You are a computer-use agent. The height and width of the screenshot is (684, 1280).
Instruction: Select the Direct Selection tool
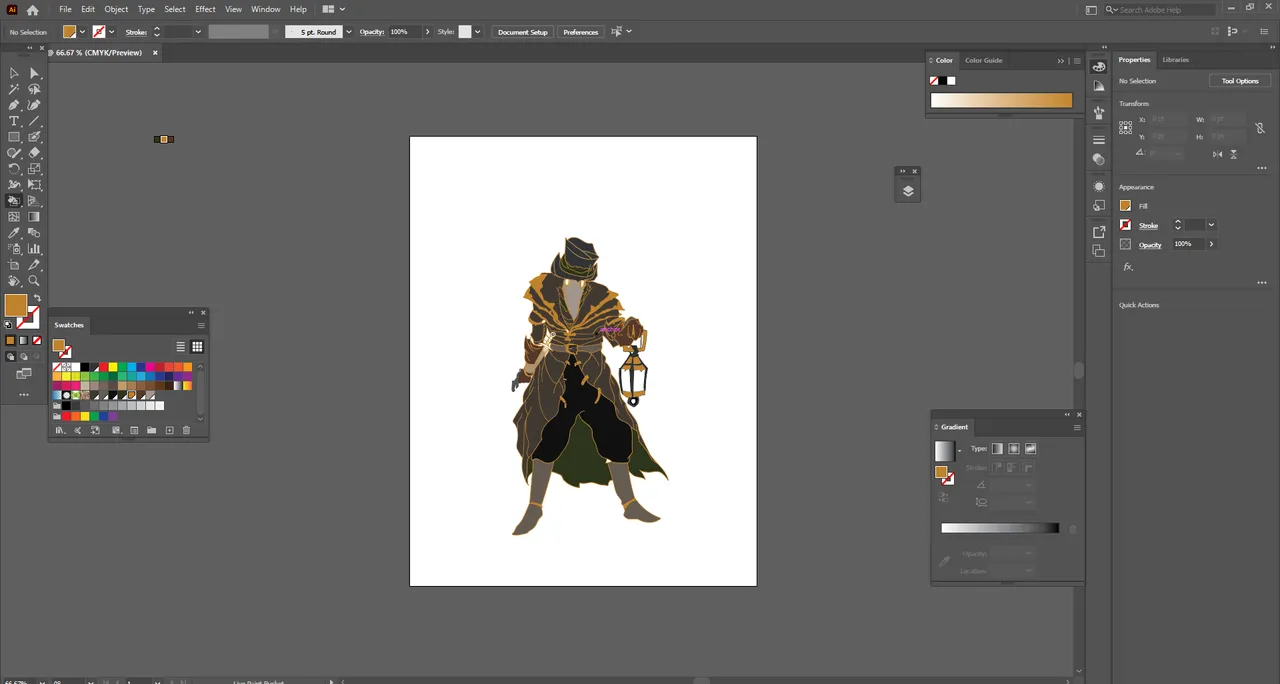coord(34,73)
